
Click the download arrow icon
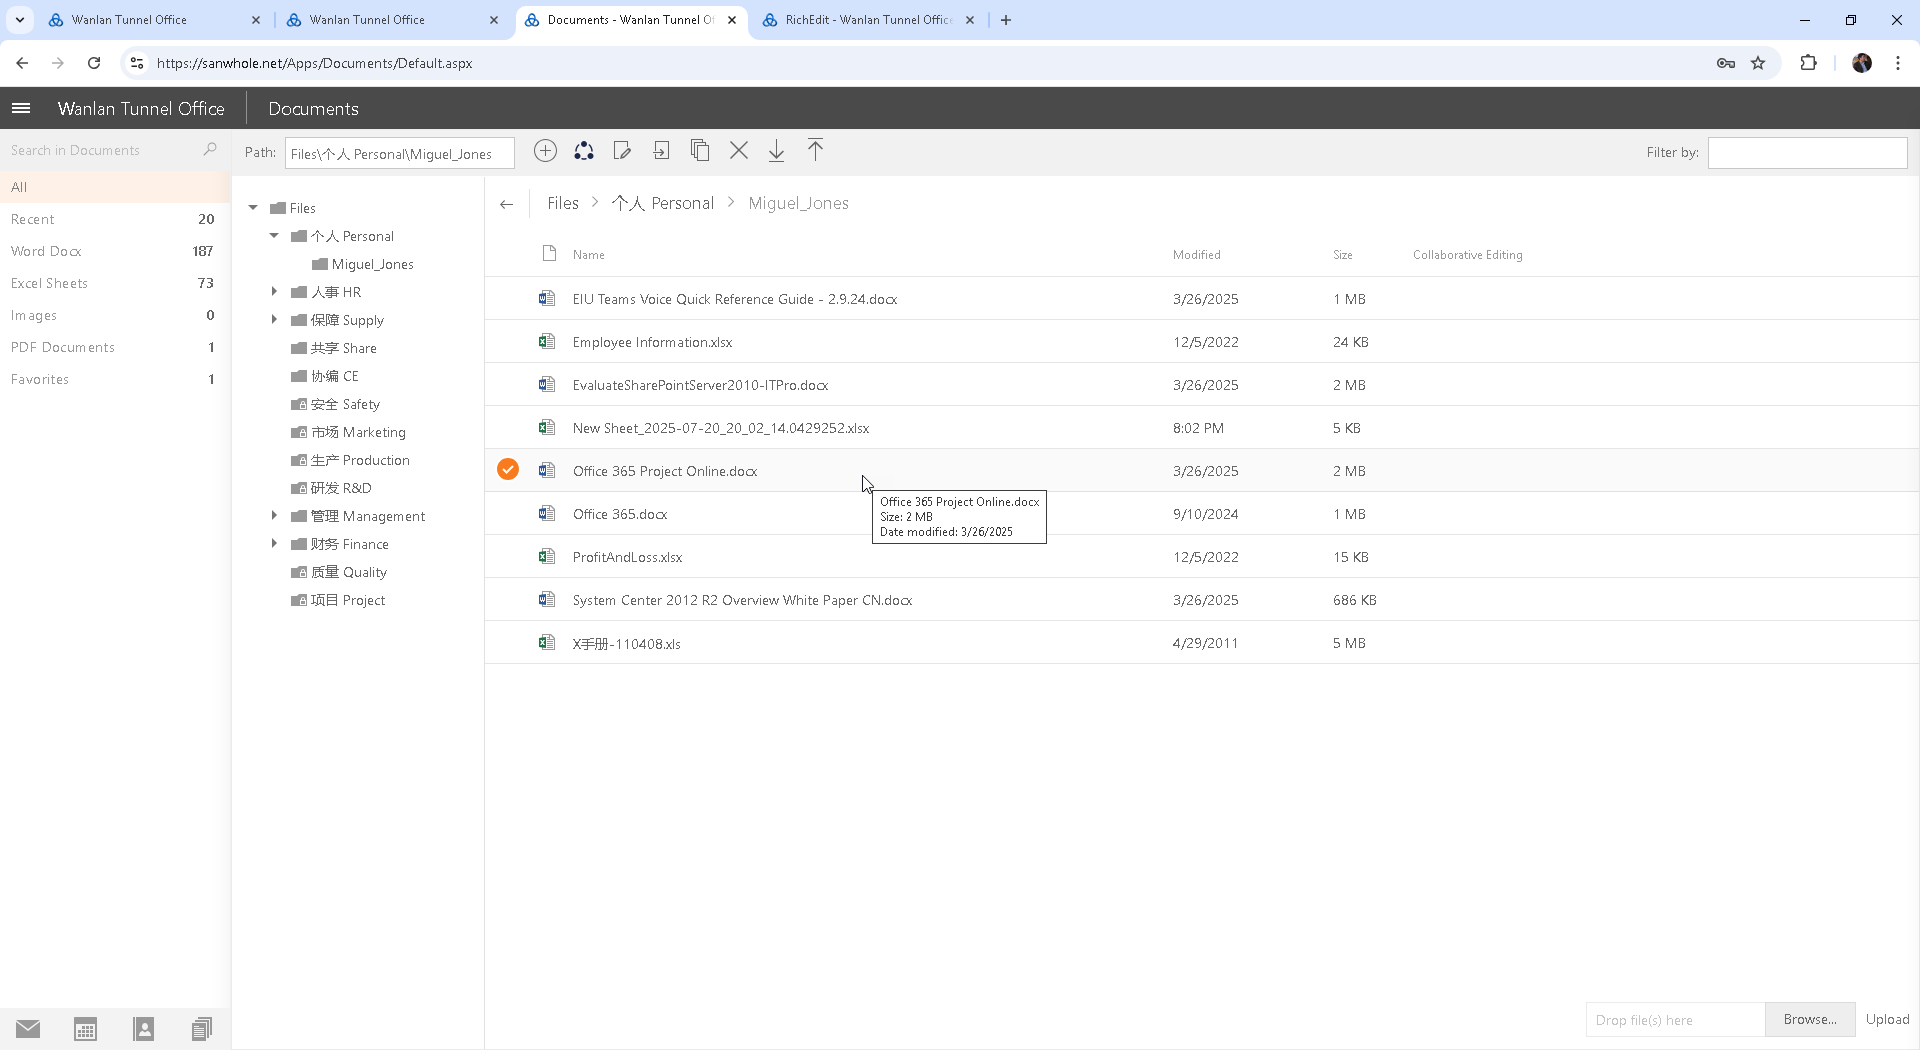point(776,151)
